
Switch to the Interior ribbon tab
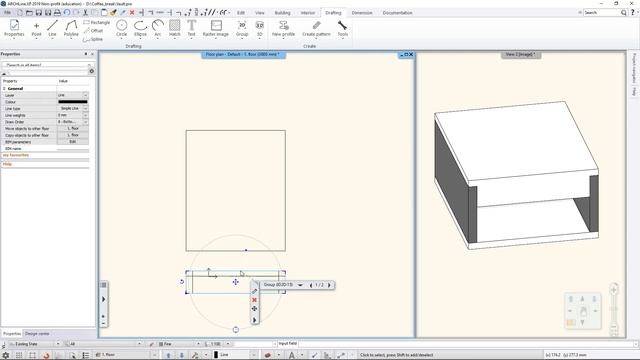tap(308, 13)
